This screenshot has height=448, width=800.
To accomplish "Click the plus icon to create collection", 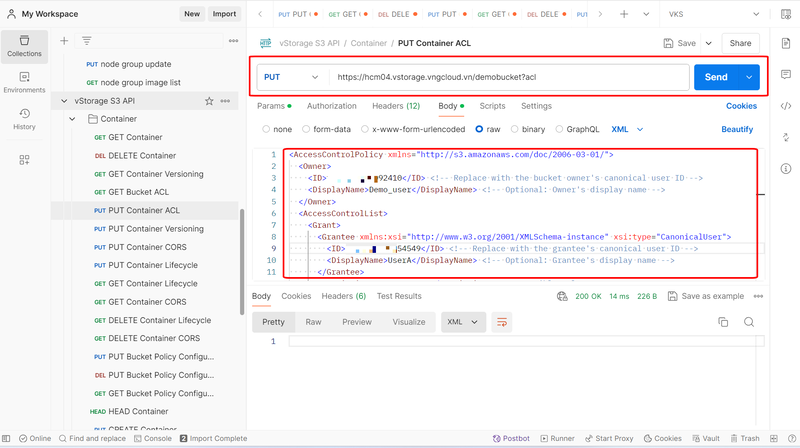I will (x=64, y=41).
